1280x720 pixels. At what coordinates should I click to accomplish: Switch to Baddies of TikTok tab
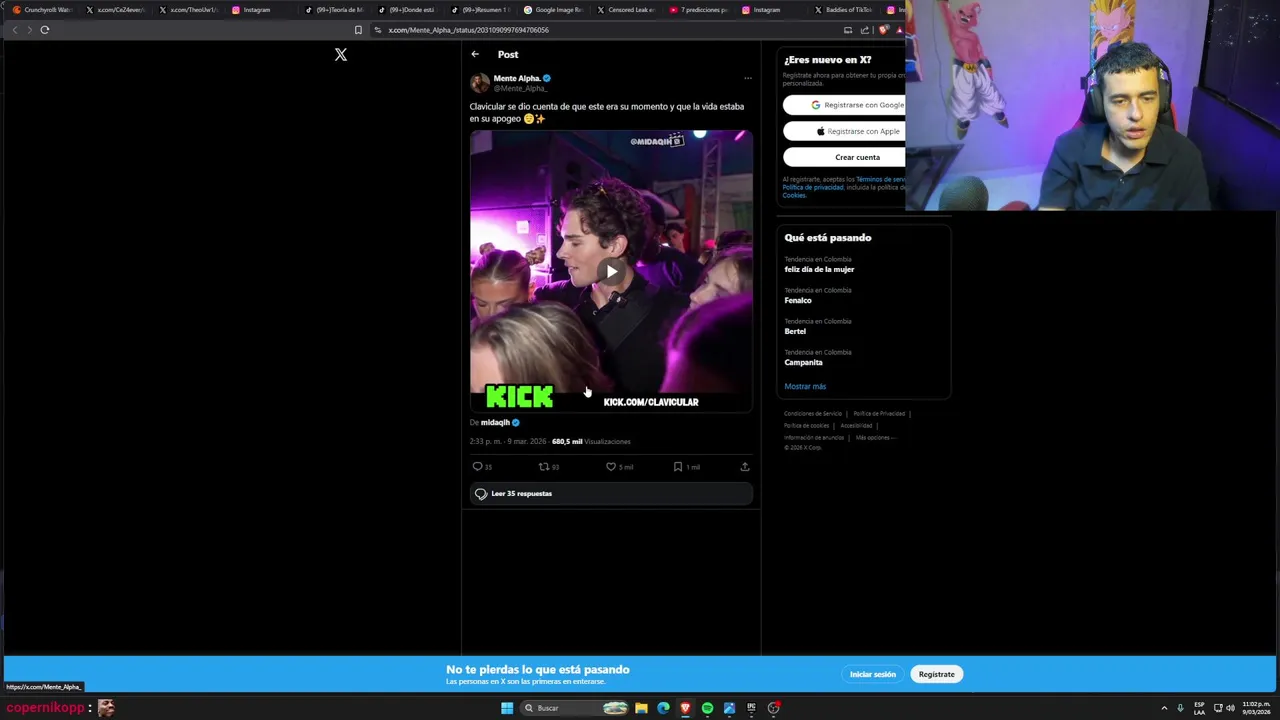coord(843,10)
